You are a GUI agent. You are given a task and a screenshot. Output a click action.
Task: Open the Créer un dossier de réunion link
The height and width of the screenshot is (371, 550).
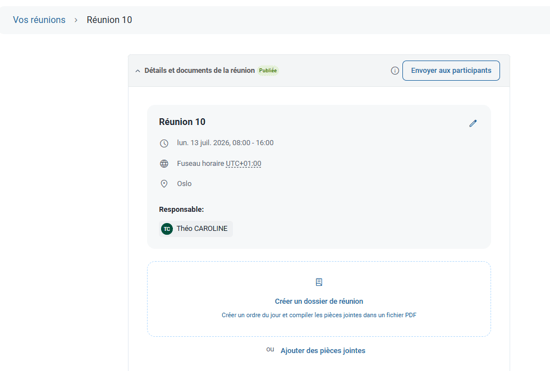tap(319, 301)
